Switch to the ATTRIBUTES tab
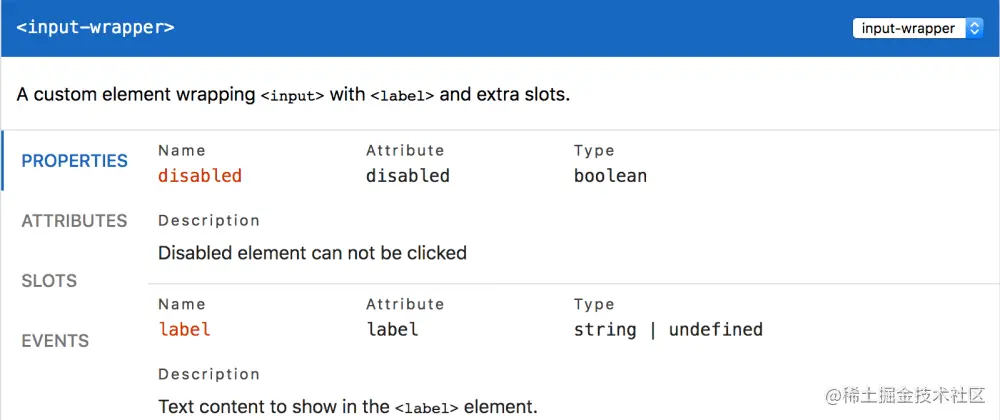 point(75,221)
